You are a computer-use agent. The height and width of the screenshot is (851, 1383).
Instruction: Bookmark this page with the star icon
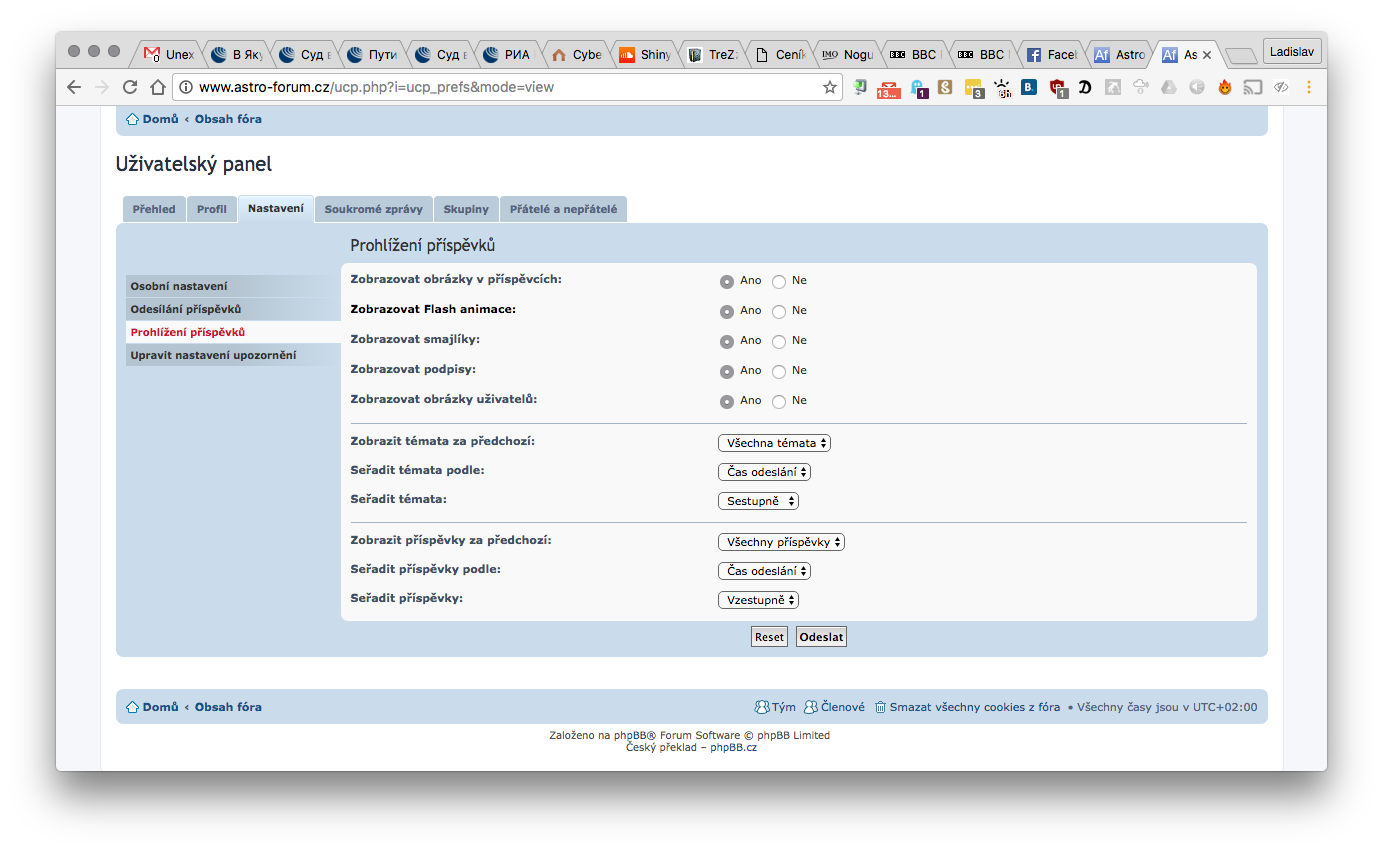tap(829, 87)
